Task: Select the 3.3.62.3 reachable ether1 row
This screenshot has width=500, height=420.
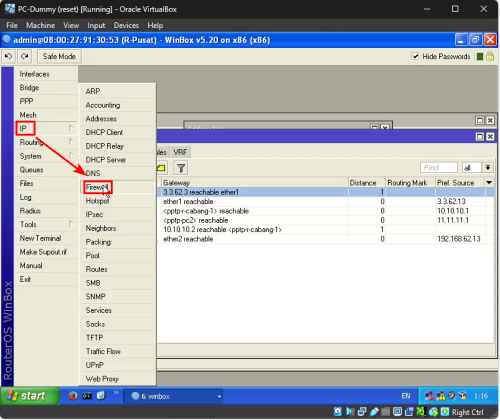Action: pyautogui.click(x=325, y=192)
